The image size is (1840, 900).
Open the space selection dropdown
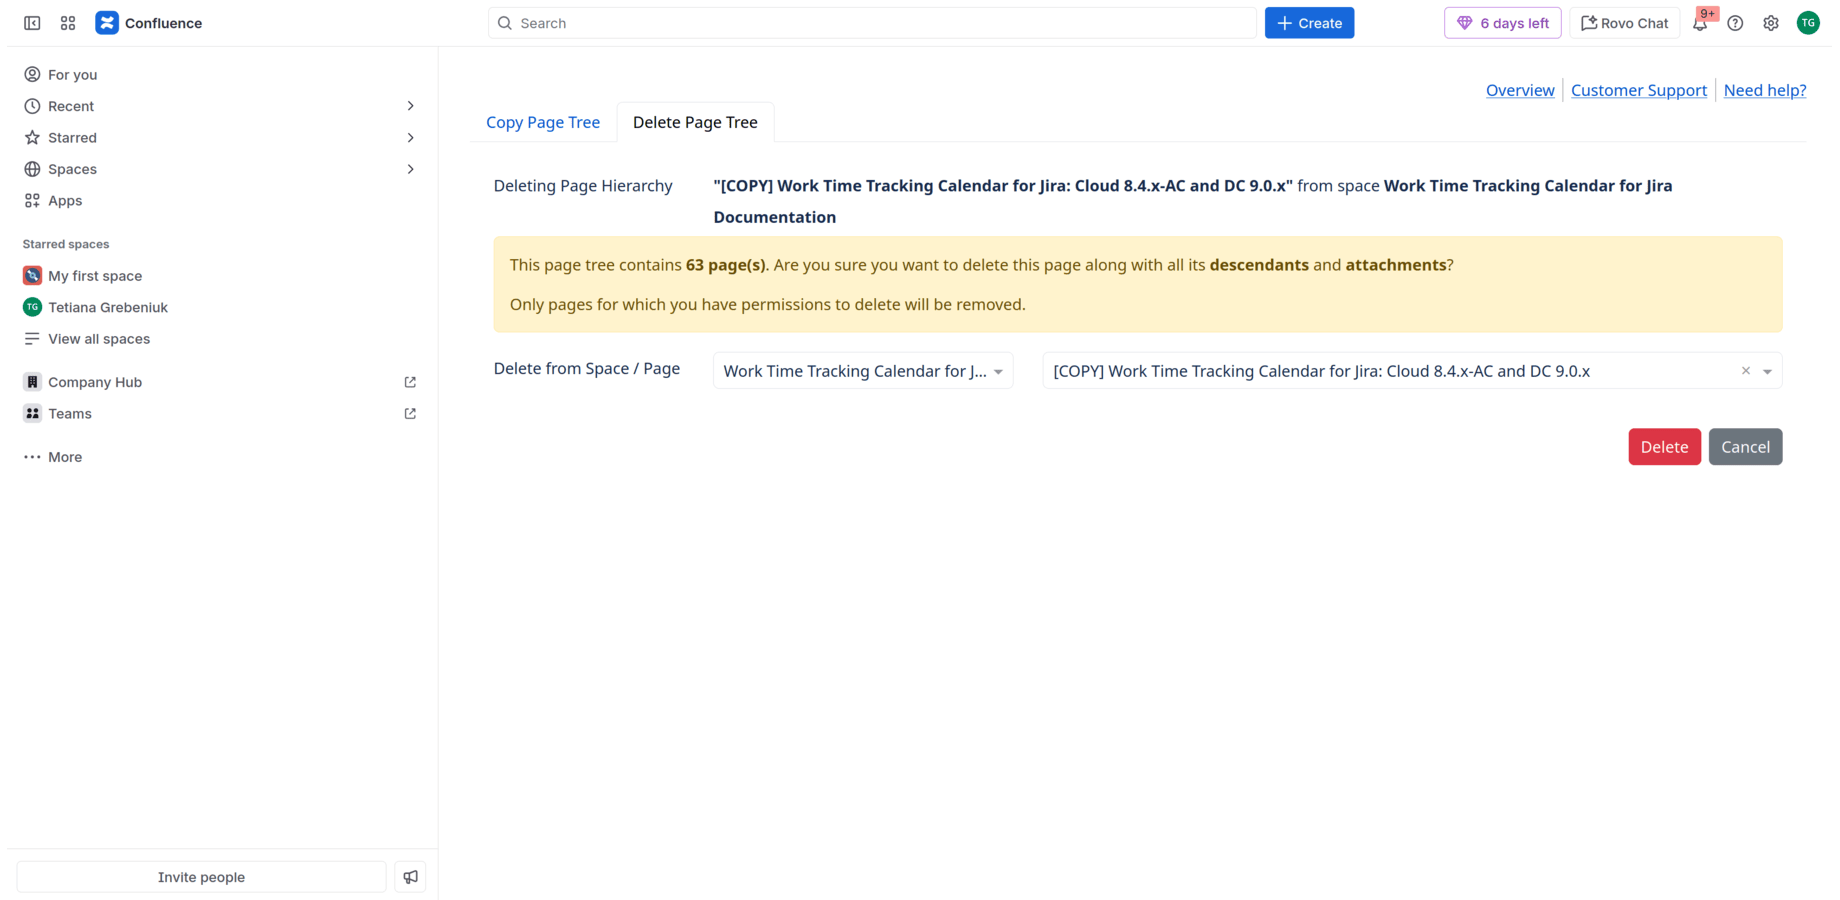point(862,371)
